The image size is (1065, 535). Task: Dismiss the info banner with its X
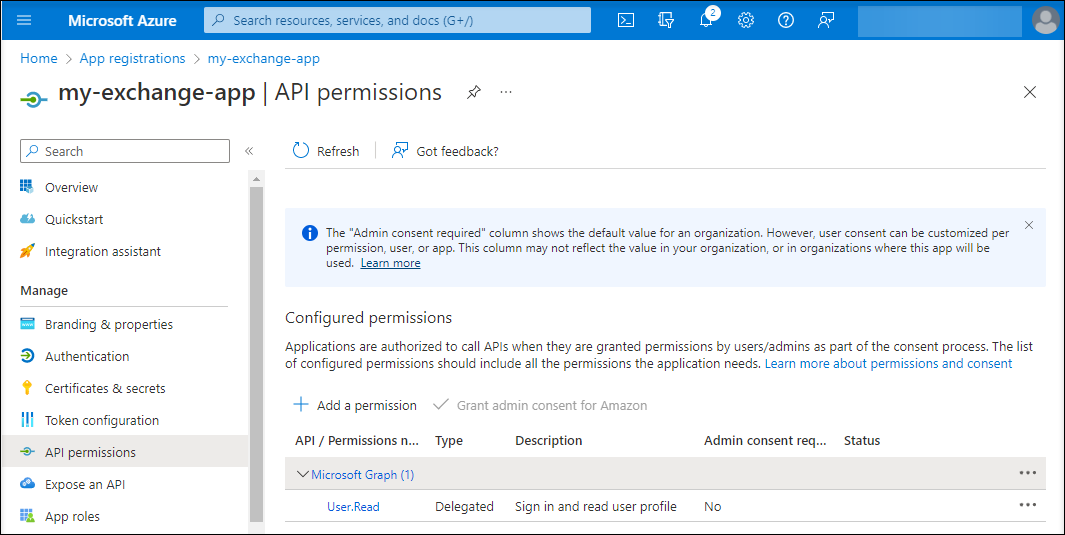pyautogui.click(x=1029, y=225)
